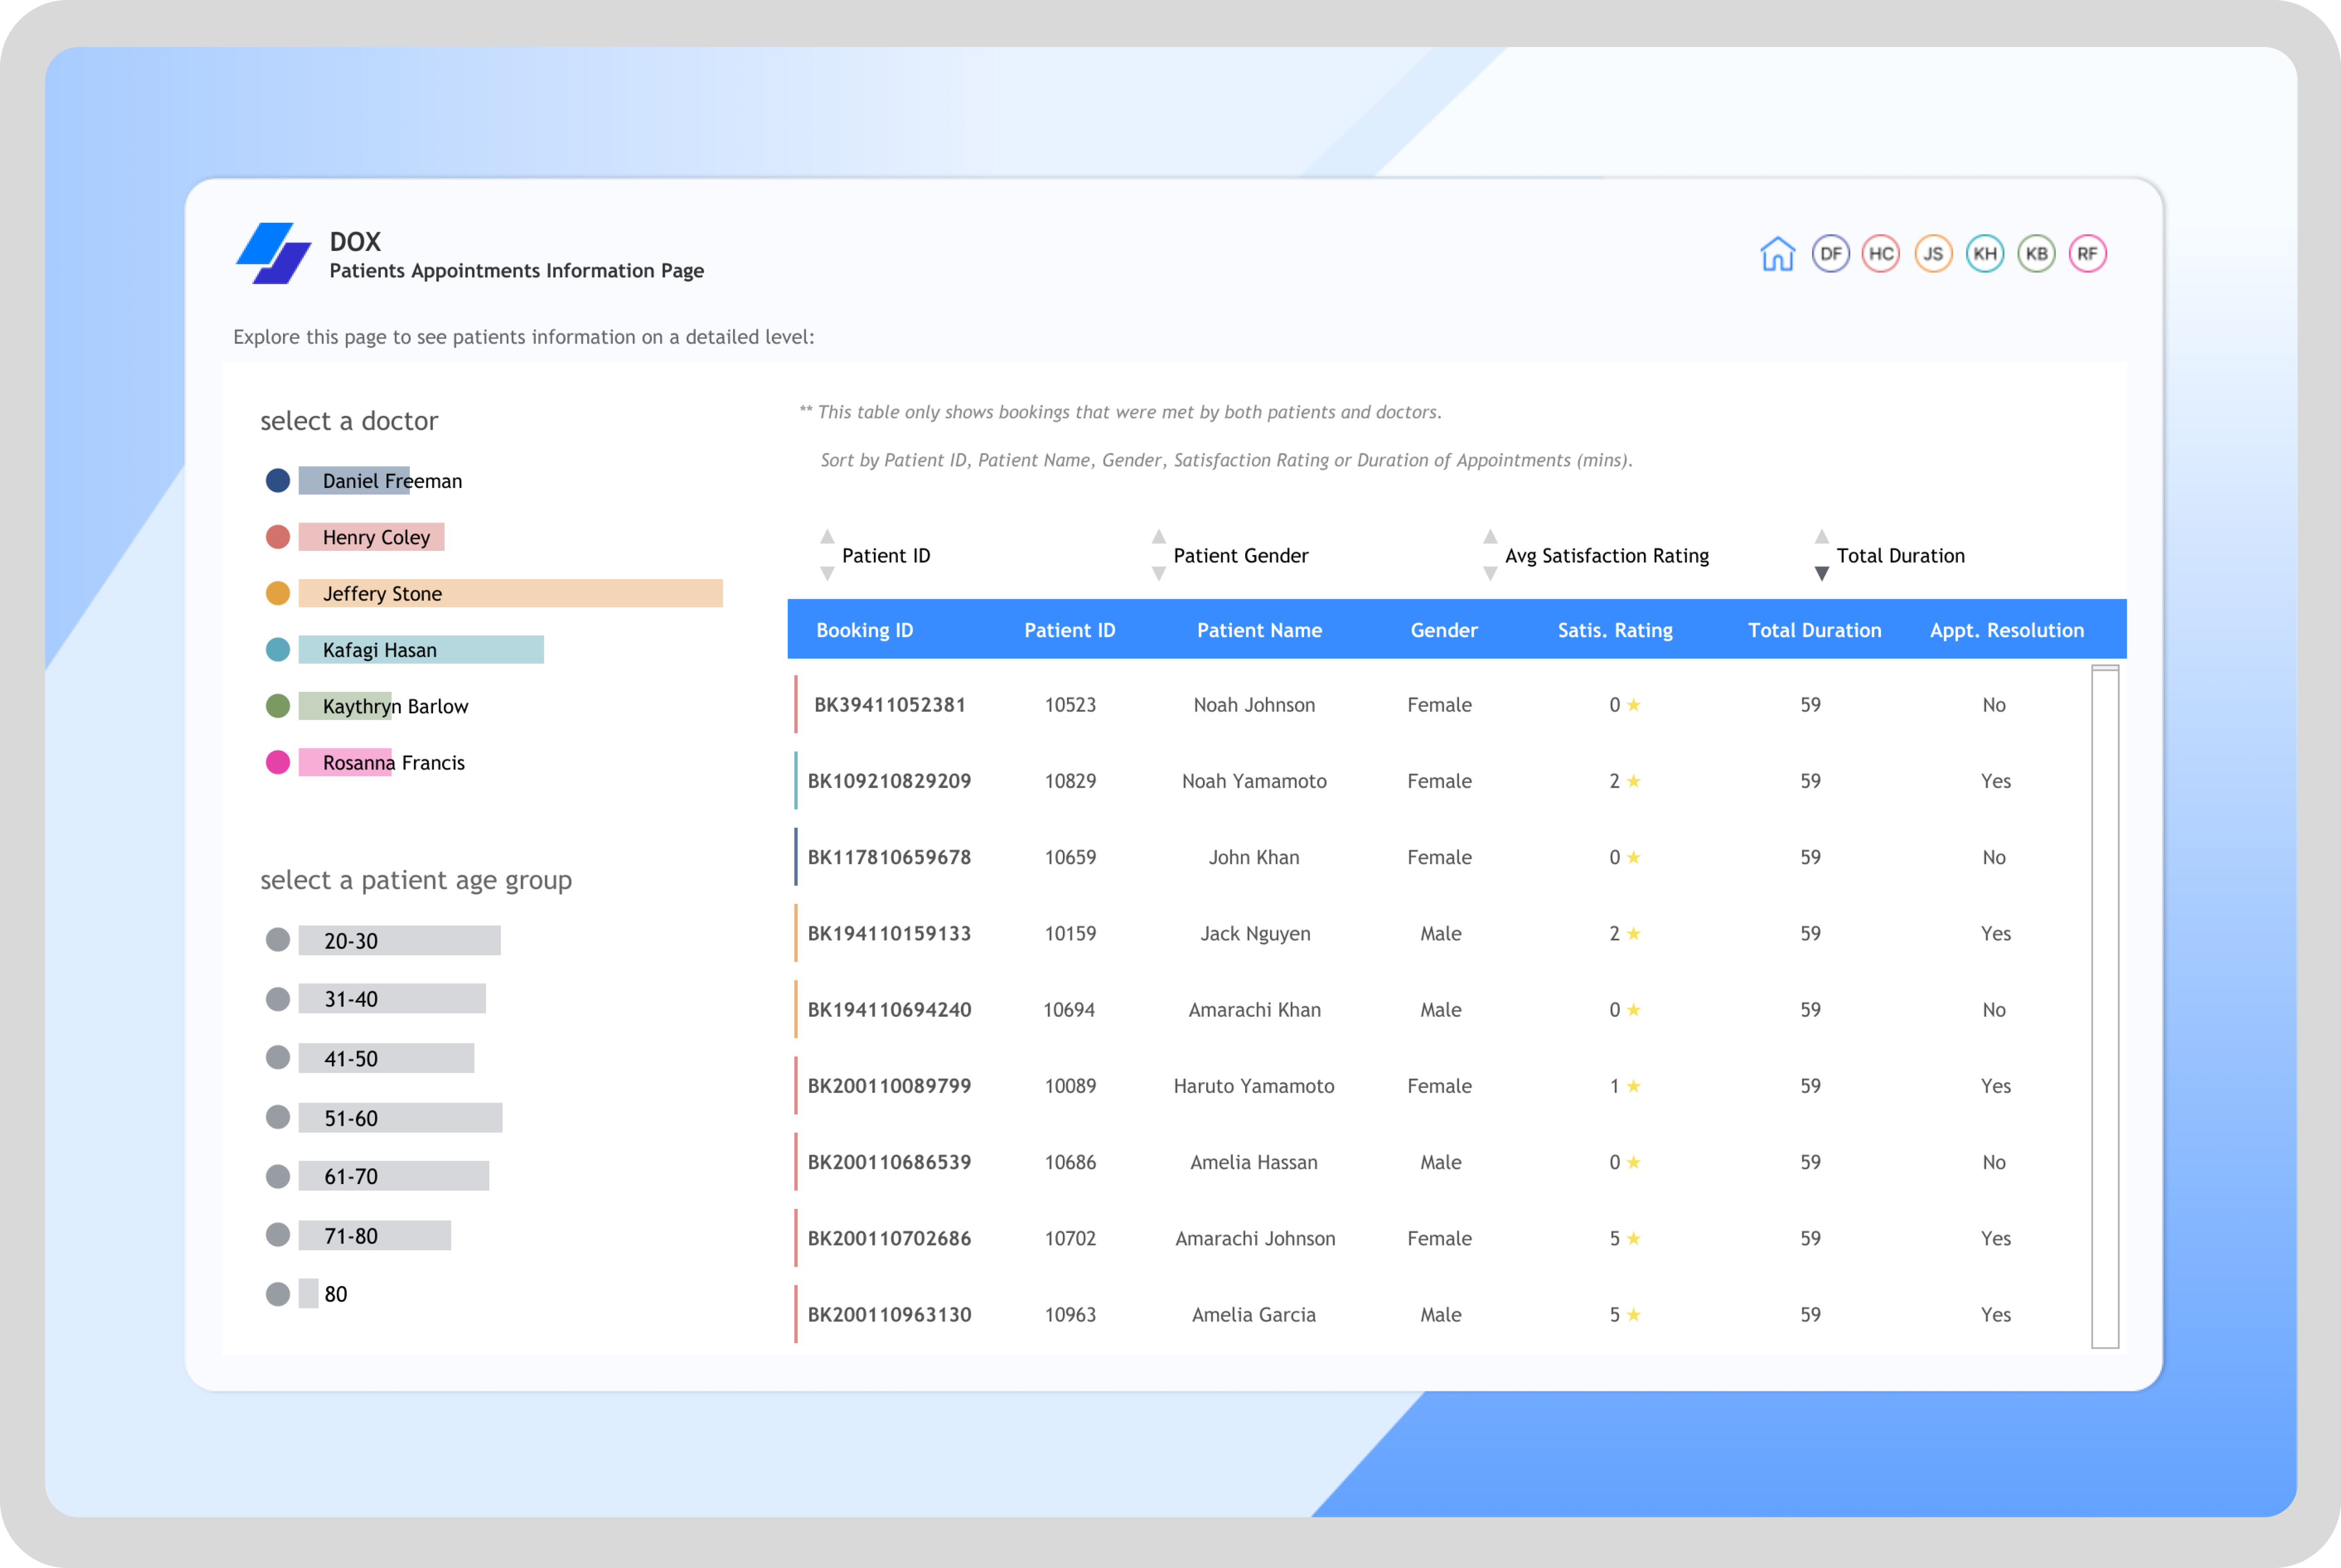
Task: Click the Patient Name column header
Action: tap(1259, 630)
